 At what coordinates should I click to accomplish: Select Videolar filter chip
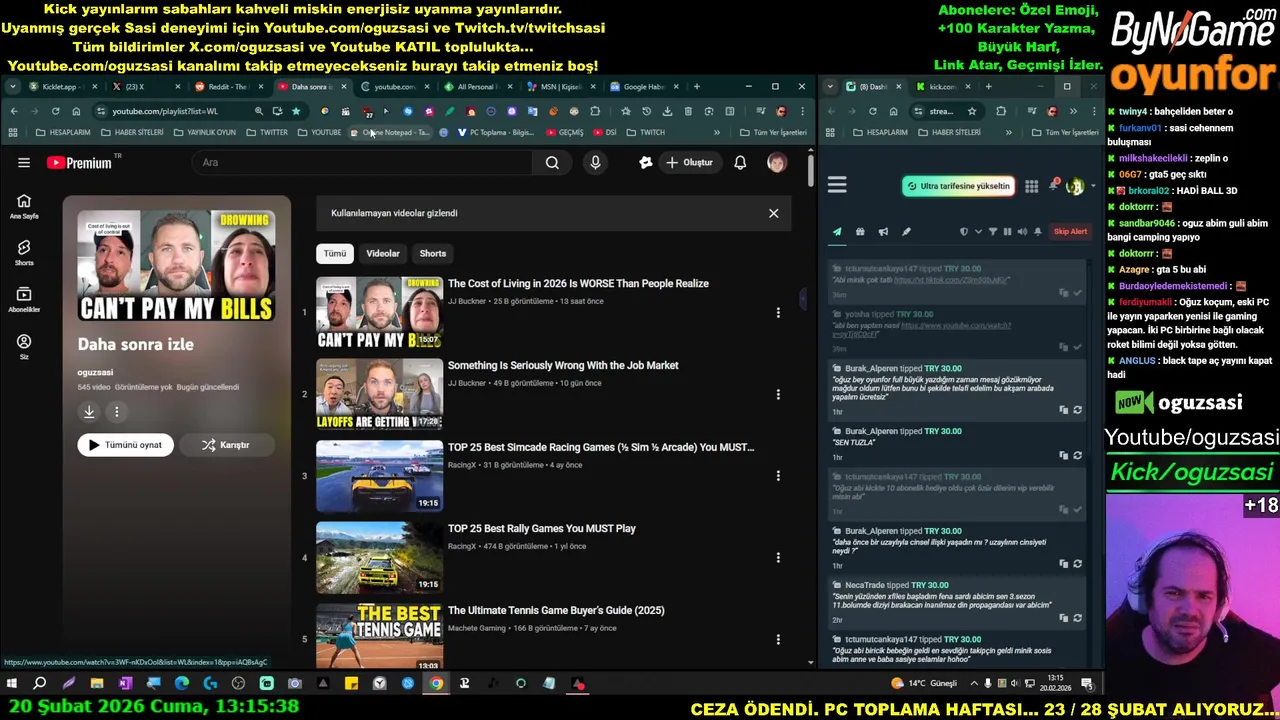(x=383, y=254)
